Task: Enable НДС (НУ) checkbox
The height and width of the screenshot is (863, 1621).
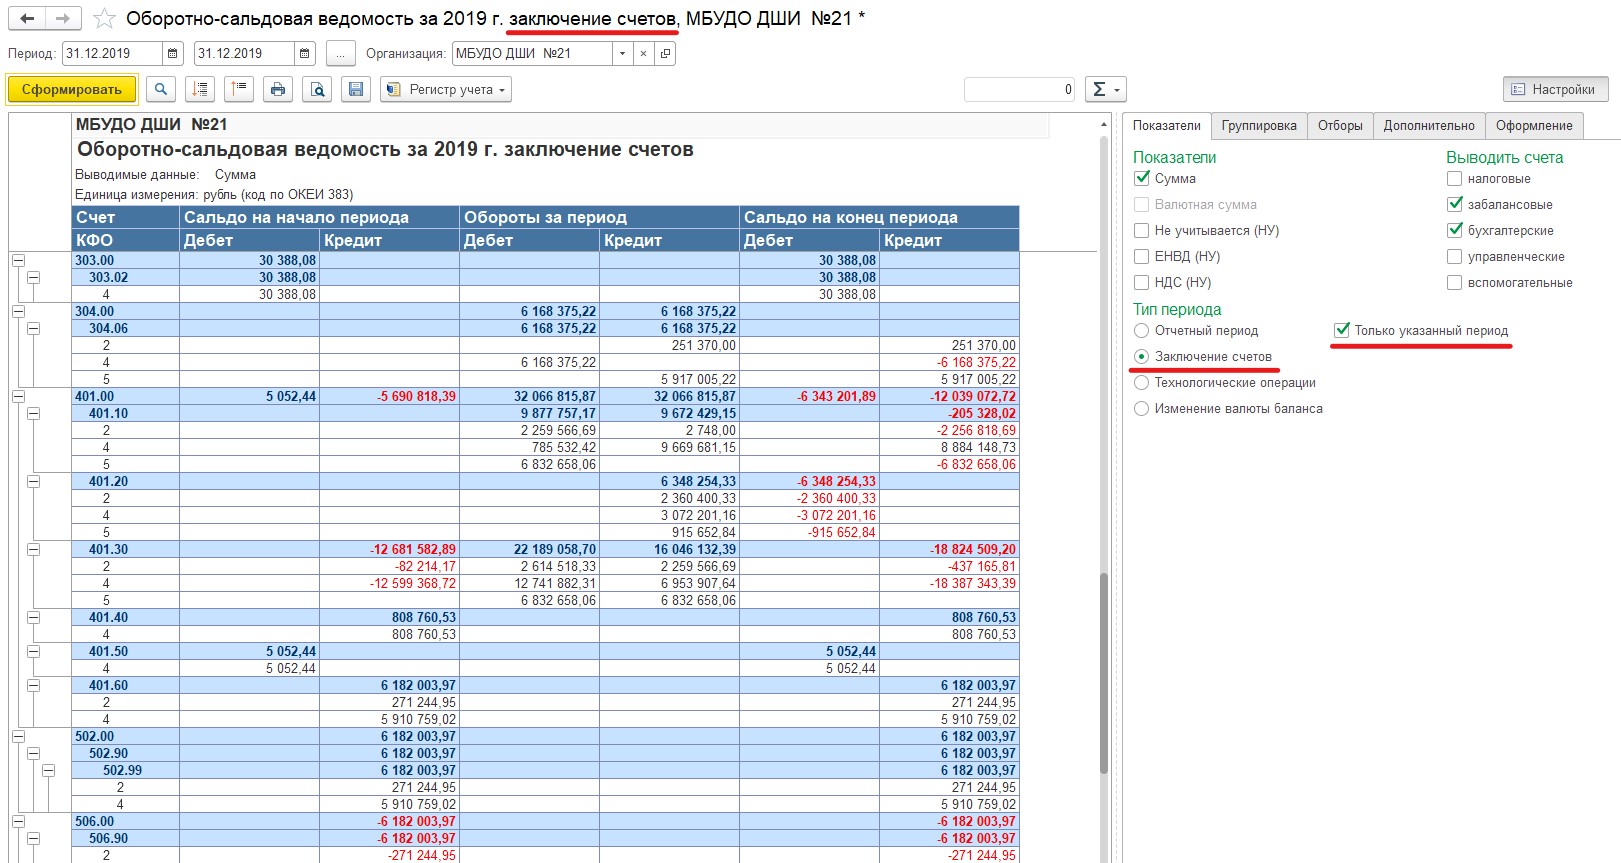Action: pyautogui.click(x=1142, y=282)
